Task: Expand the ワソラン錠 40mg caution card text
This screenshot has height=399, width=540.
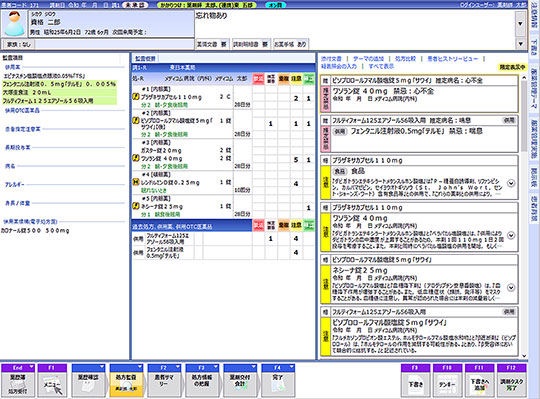Action: (511, 235)
